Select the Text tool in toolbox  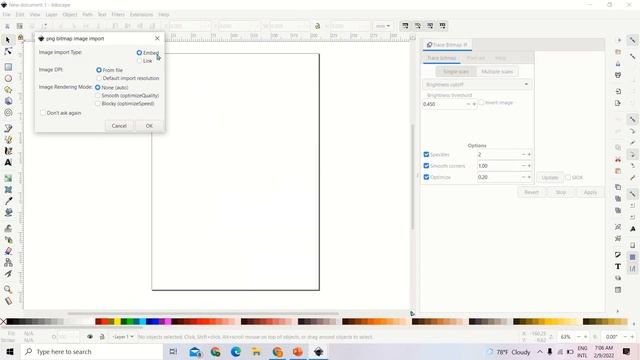[x=8, y=162]
